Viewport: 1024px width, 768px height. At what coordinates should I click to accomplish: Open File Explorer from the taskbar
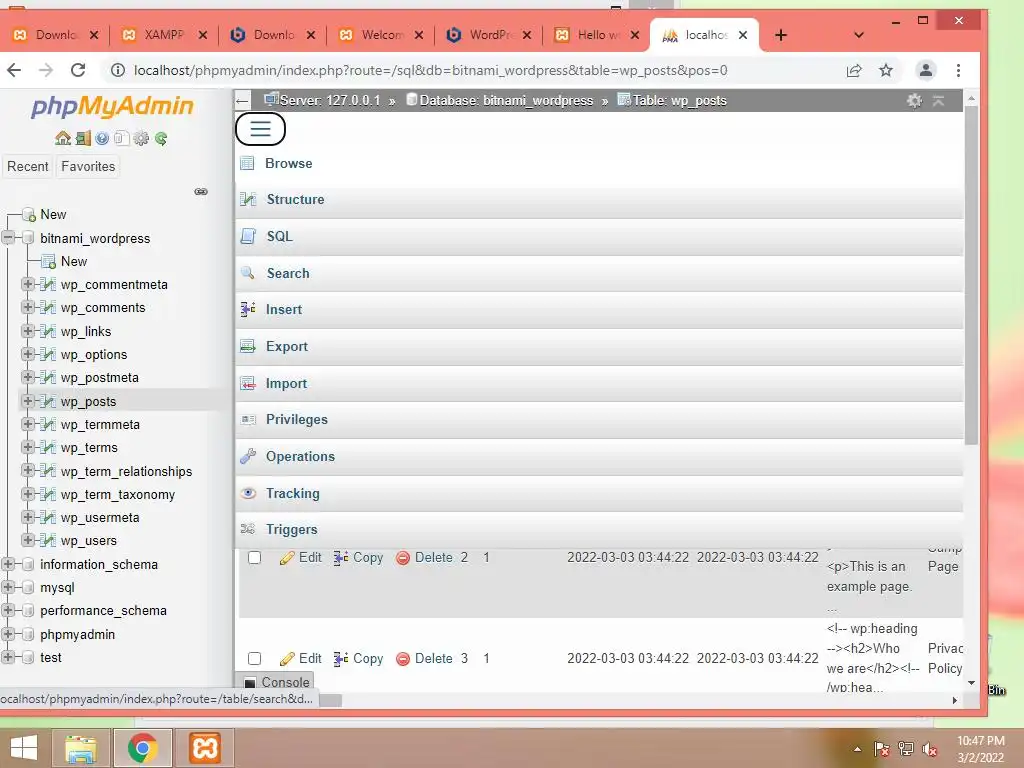point(81,748)
